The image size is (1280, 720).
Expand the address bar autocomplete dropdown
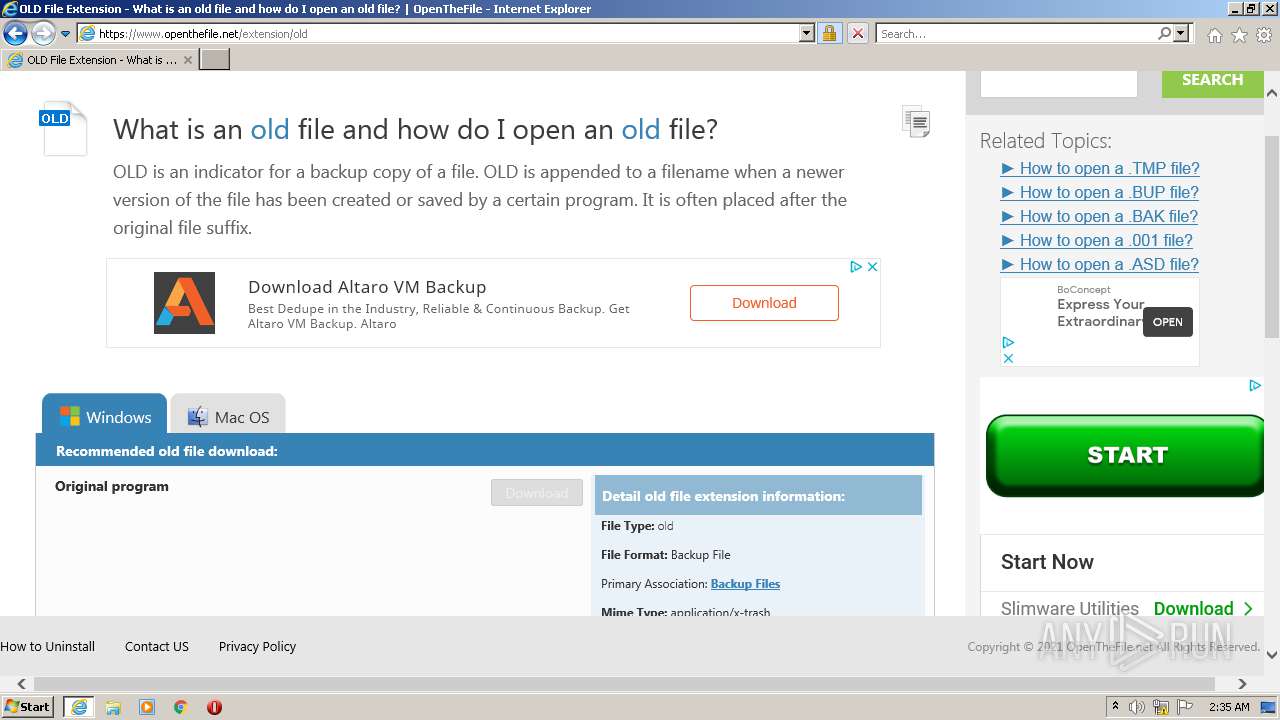click(807, 34)
